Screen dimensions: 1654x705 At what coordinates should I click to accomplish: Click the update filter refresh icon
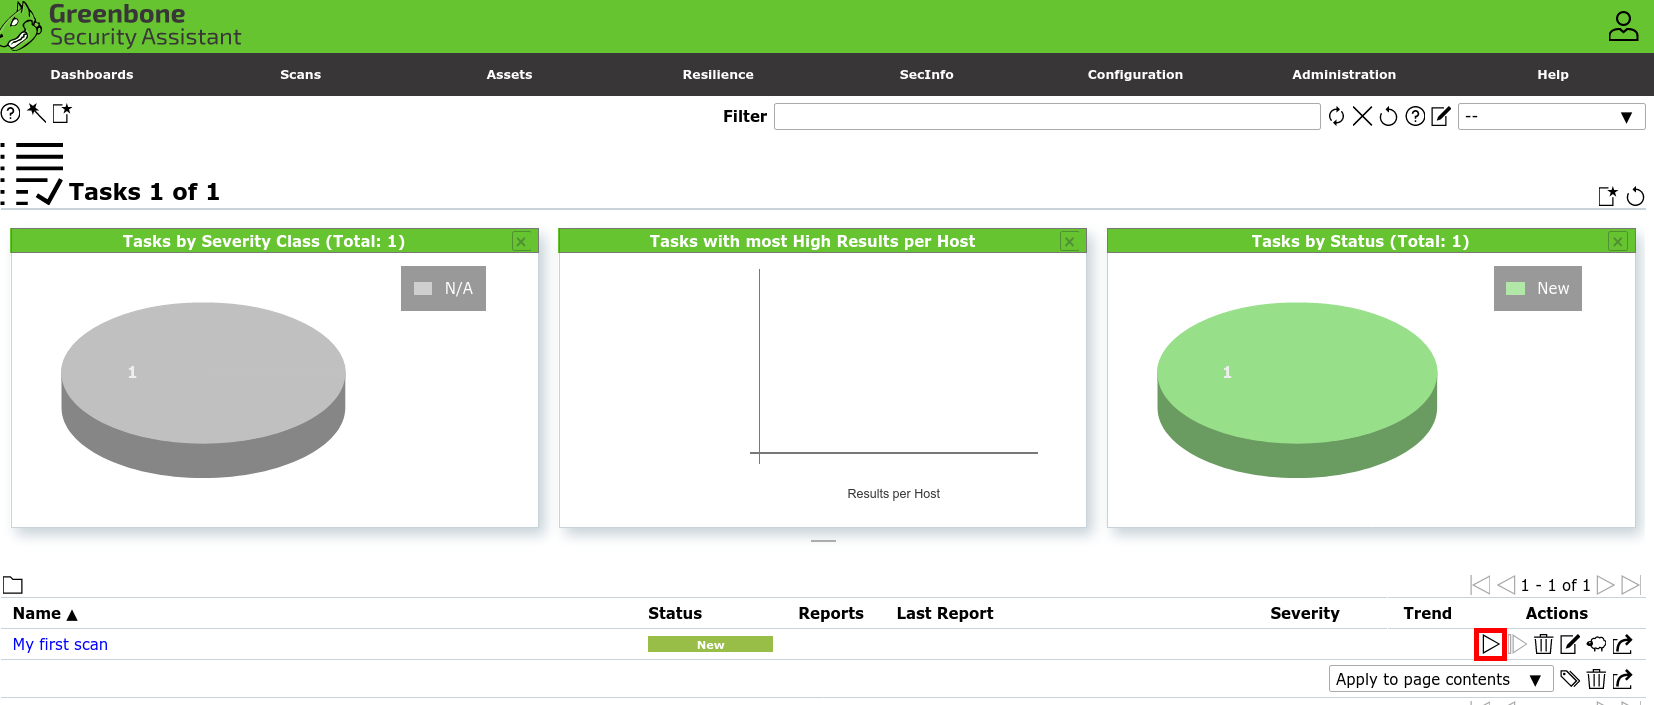click(1336, 117)
